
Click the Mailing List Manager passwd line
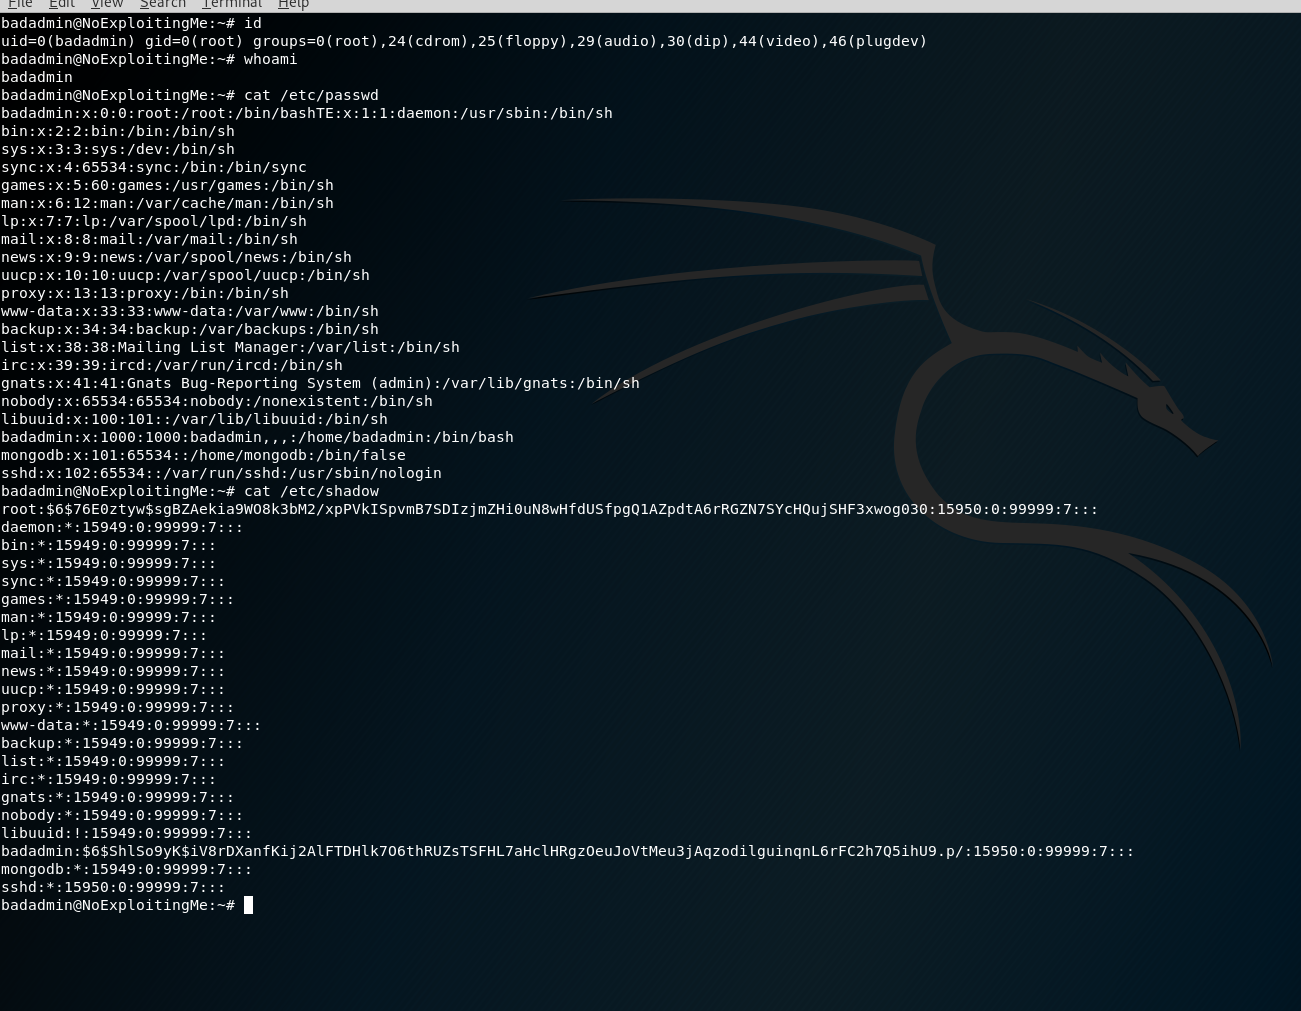(230, 347)
